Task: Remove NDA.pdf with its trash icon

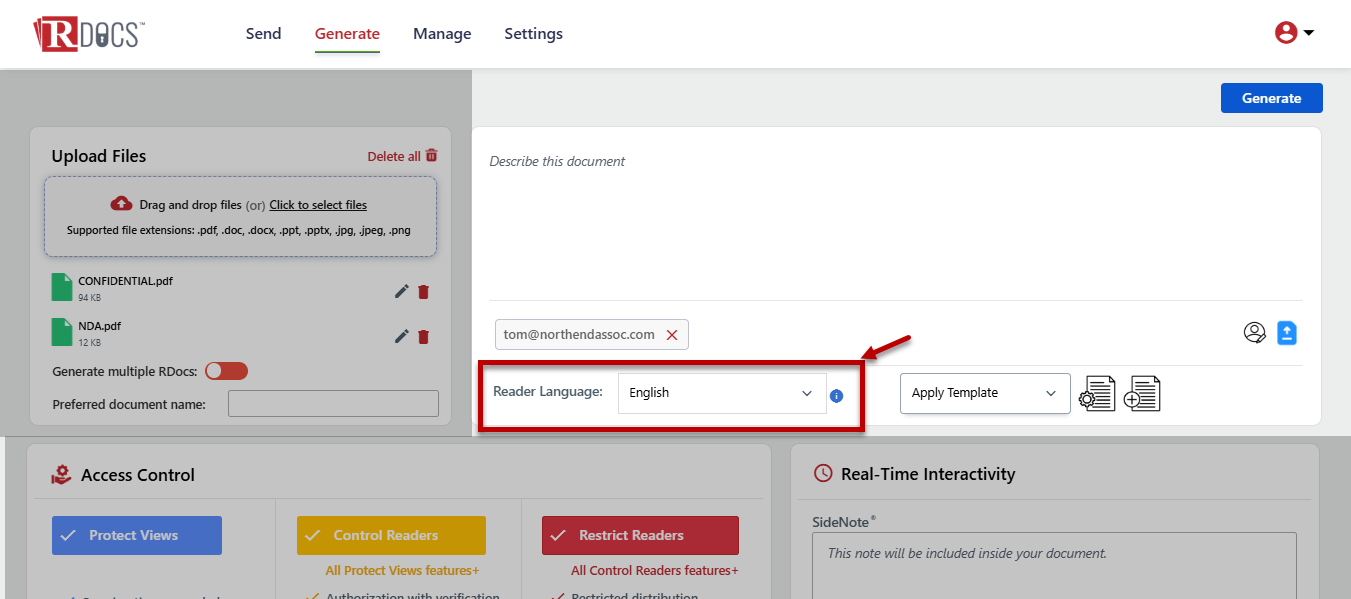Action: pyautogui.click(x=423, y=336)
